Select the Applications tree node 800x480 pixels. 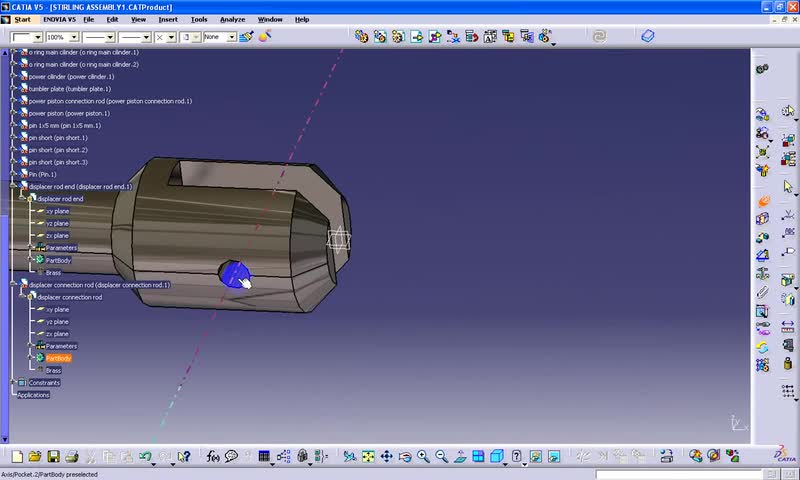click(x=33, y=395)
